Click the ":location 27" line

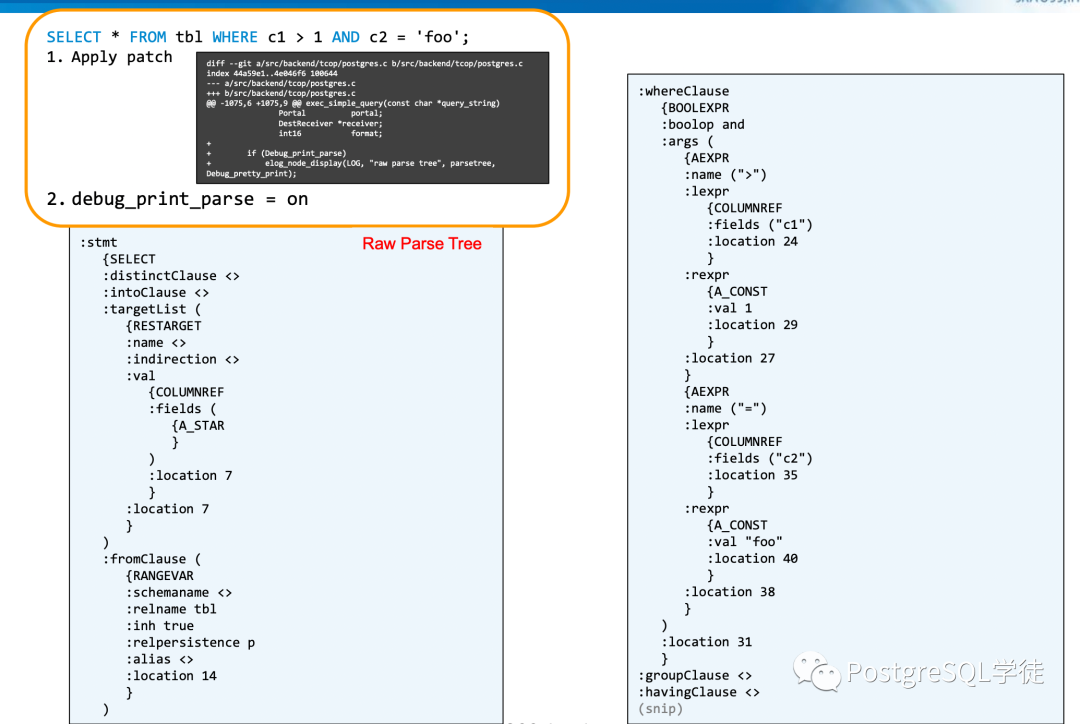coord(729,358)
